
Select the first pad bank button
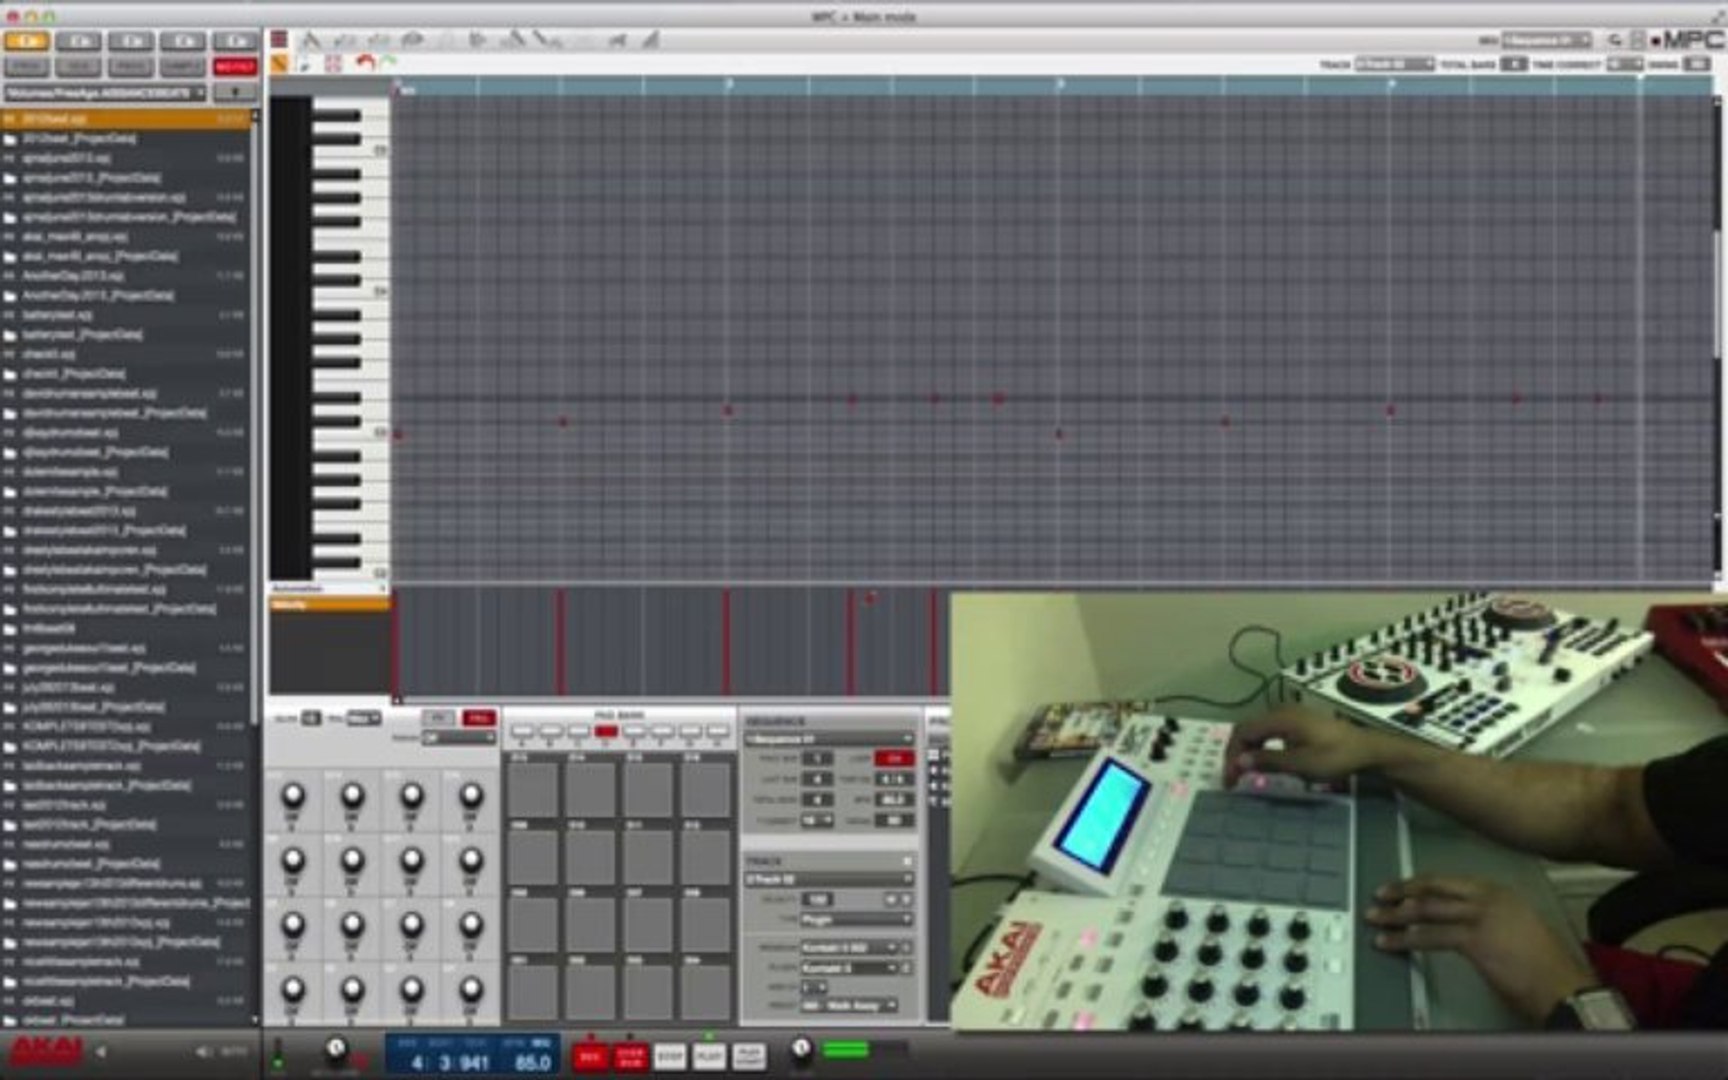[522, 733]
